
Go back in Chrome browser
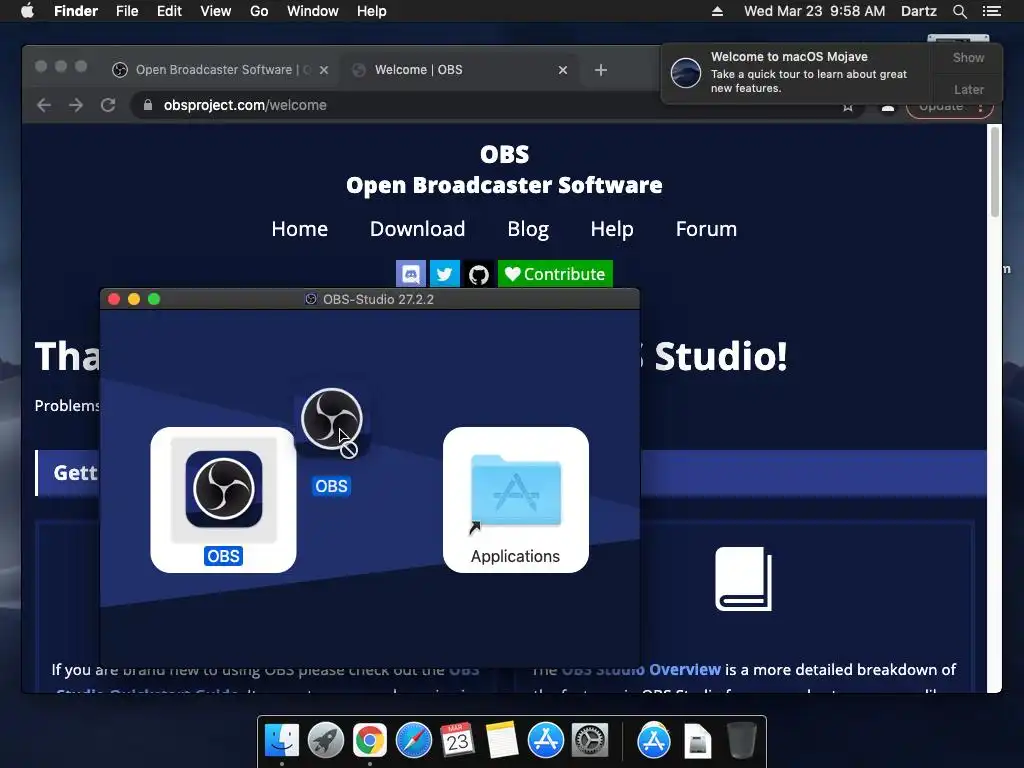click(44, 105)
